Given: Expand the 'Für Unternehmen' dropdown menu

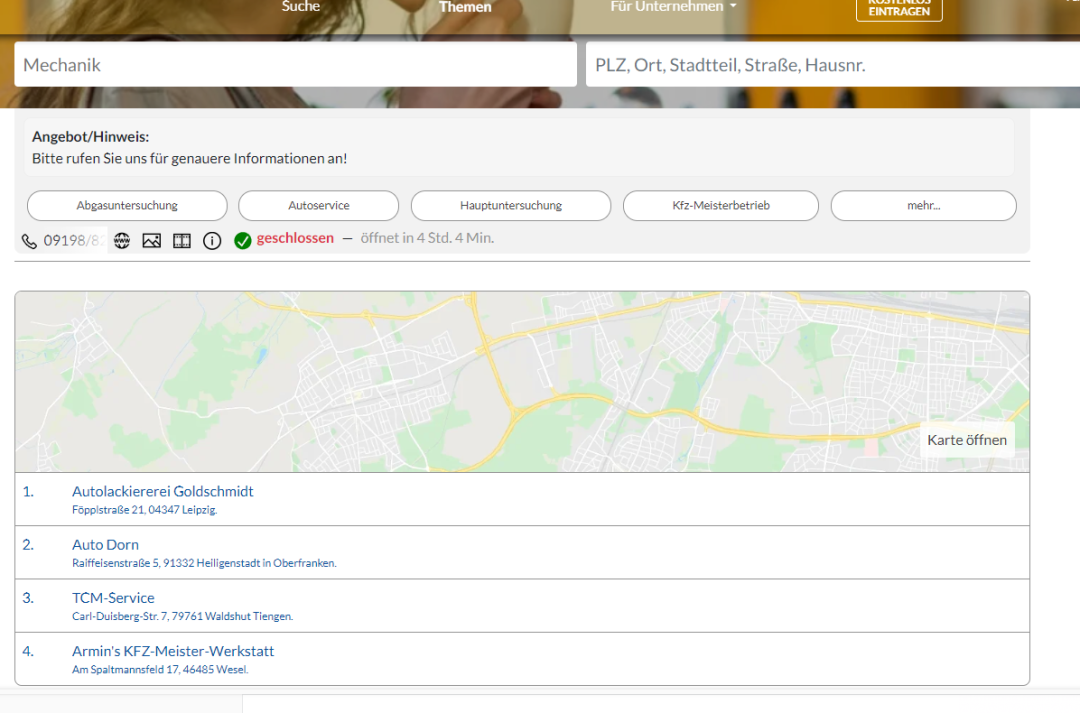Looking at the screenshot, I should [673, 7].
